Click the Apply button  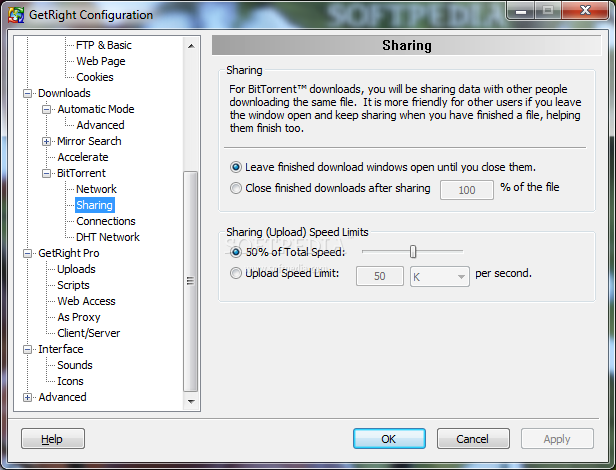tap(557, 439)
